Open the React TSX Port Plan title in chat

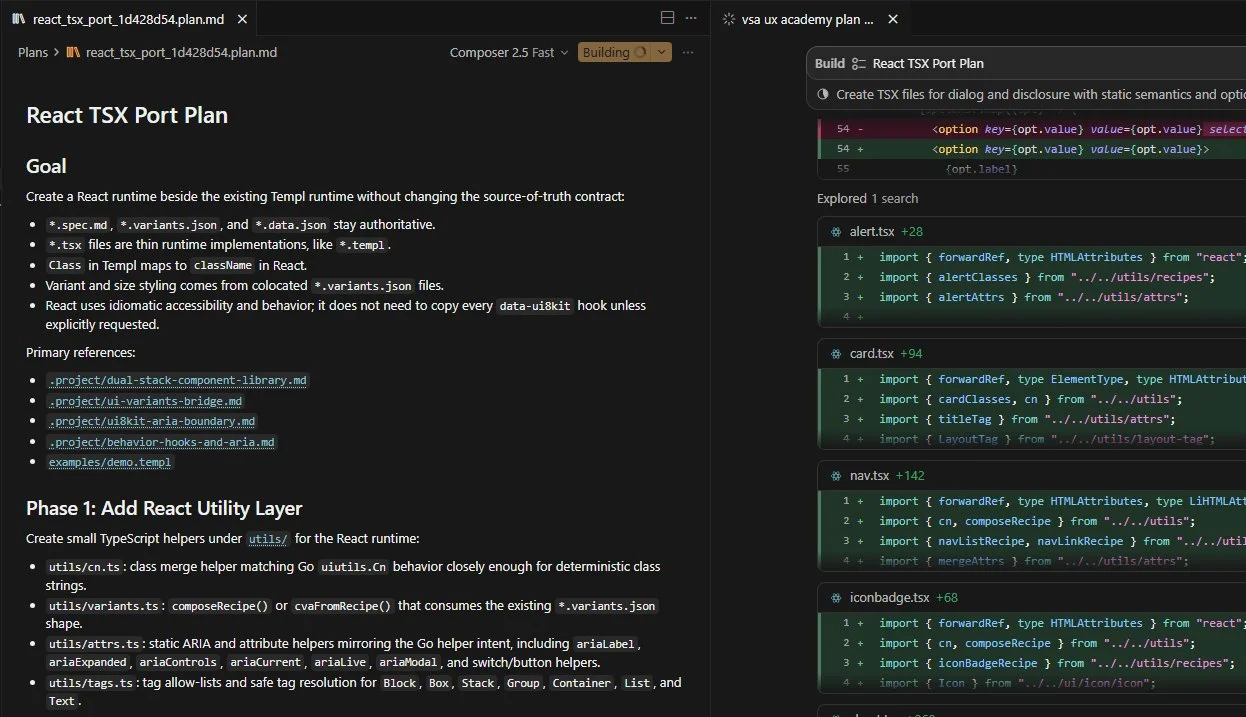(x=928, y=63)
